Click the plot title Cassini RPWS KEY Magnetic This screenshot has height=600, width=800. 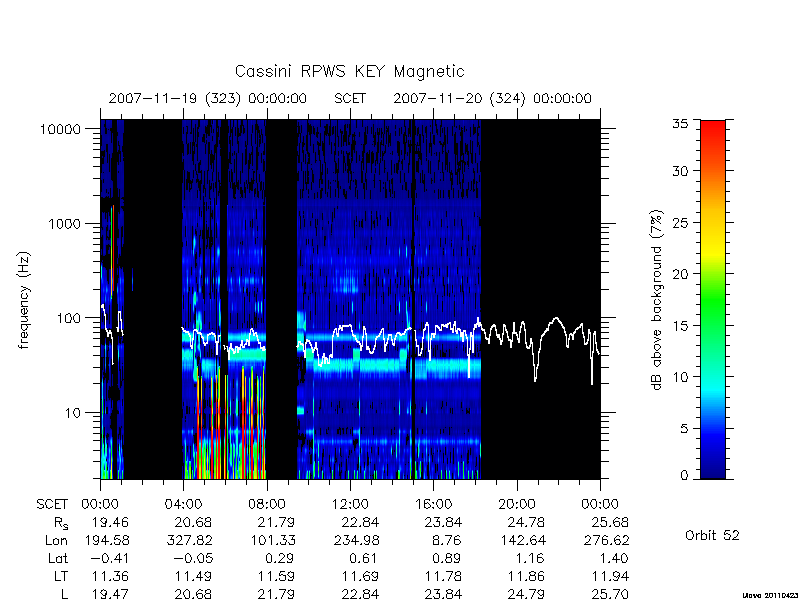[349, 71]
